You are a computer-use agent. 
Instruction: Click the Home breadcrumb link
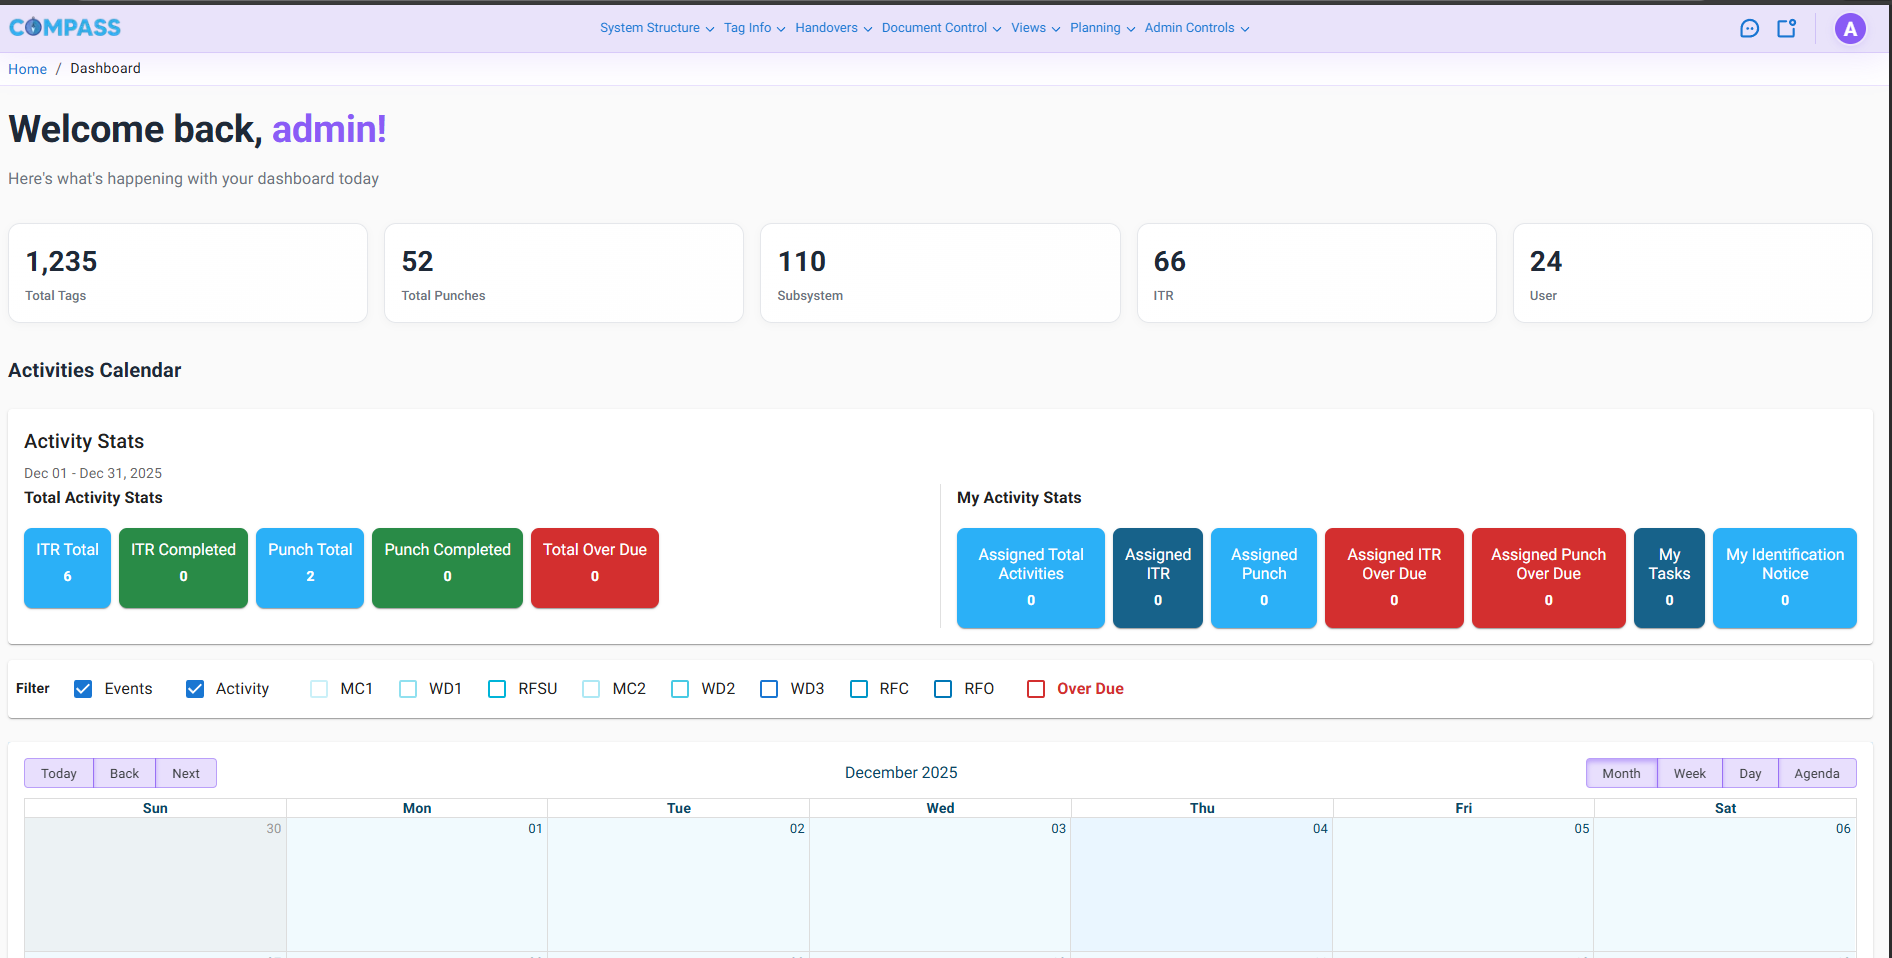pos(27,68)
